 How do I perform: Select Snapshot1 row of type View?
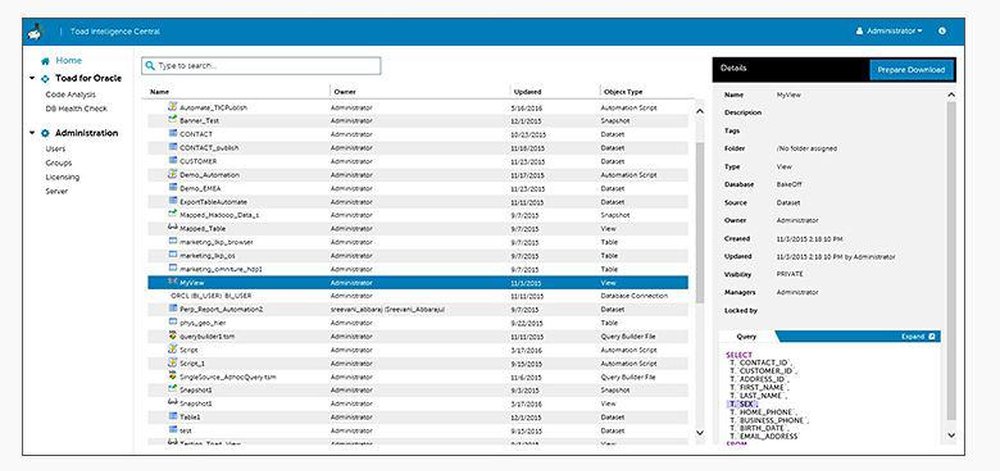[x=418, y=403]
